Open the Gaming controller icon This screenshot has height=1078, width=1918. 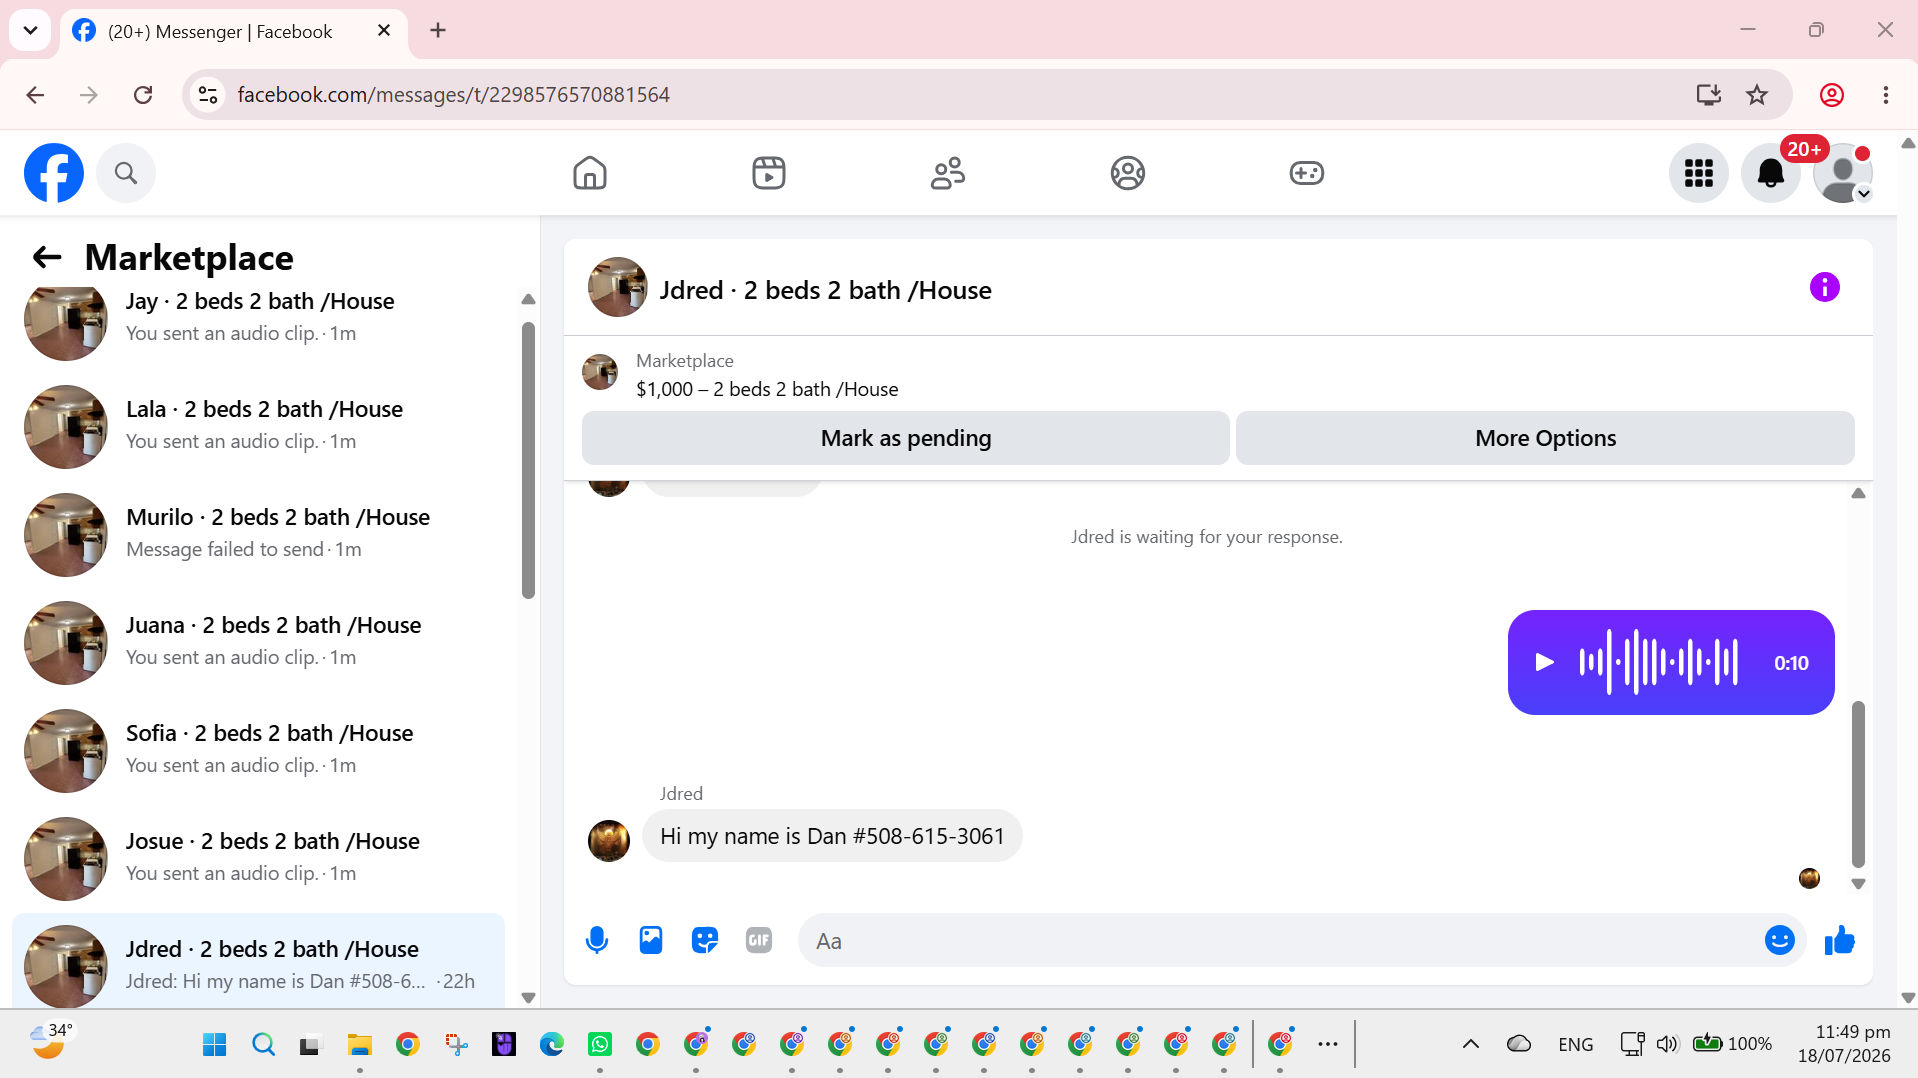1306,173
